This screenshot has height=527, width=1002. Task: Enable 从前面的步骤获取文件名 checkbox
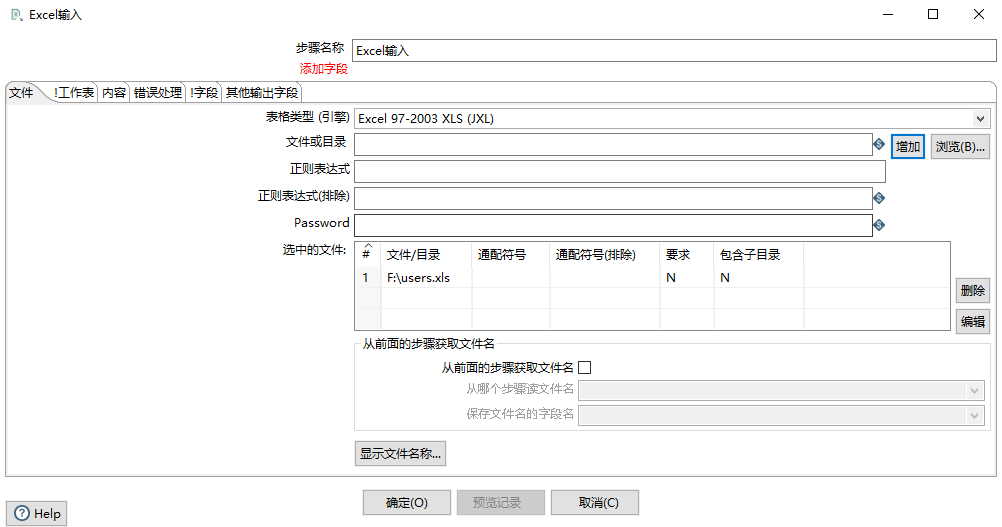[x=584, y=367]
